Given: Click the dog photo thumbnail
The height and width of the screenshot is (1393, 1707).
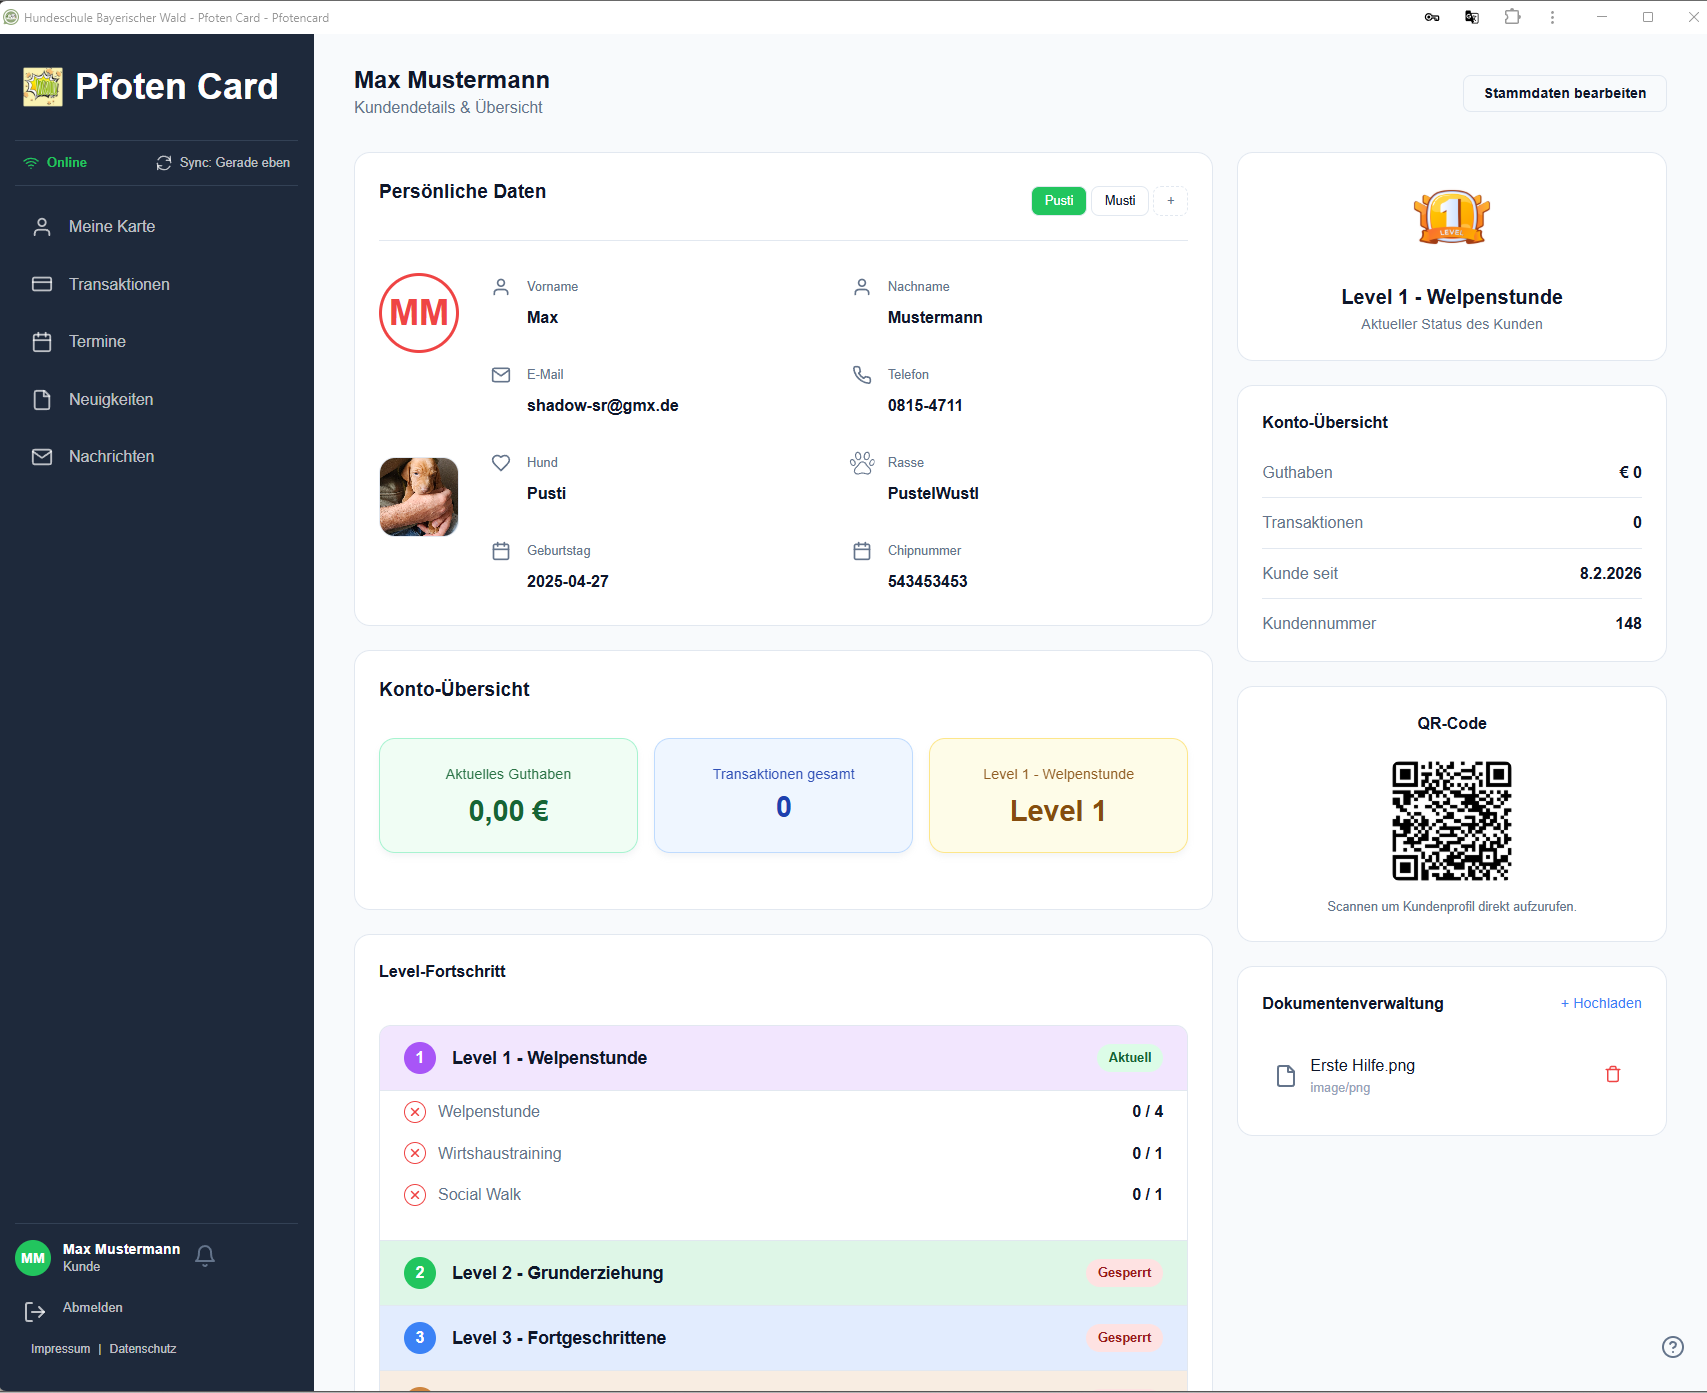Looking at the screenshot, I should click(419, 497).
